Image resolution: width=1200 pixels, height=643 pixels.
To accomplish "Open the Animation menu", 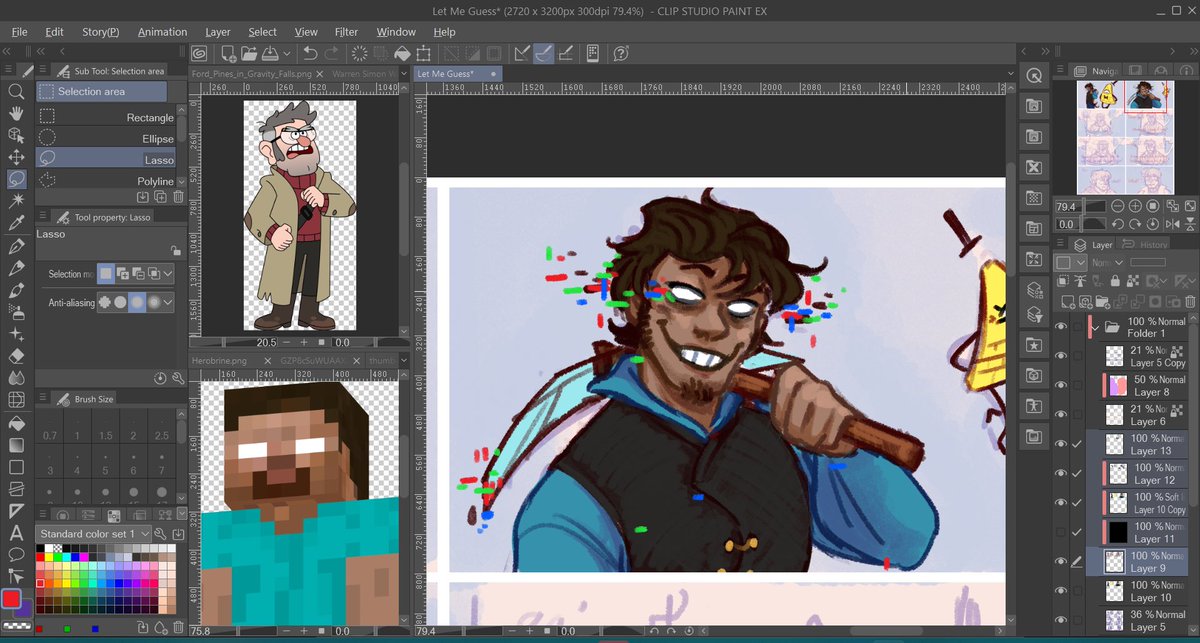I will pos(162,32).
